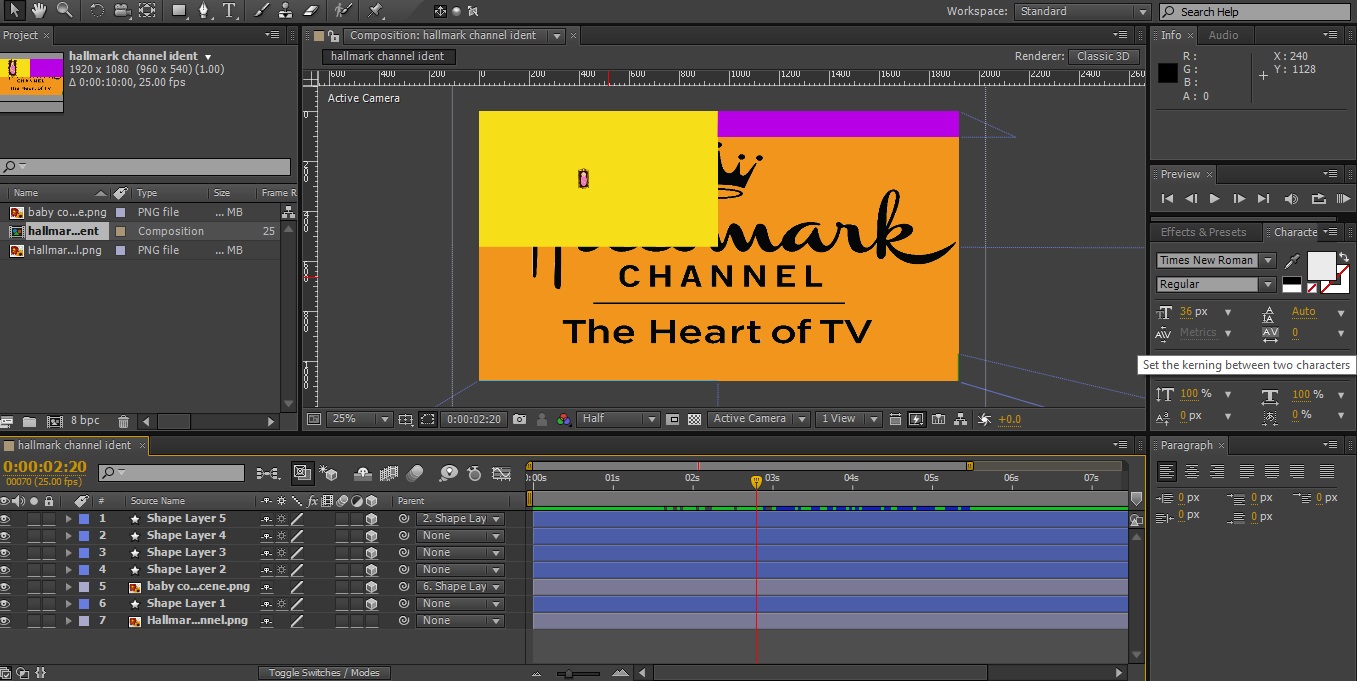
Task: Select the Hand tool
Action: click(39, 10)
